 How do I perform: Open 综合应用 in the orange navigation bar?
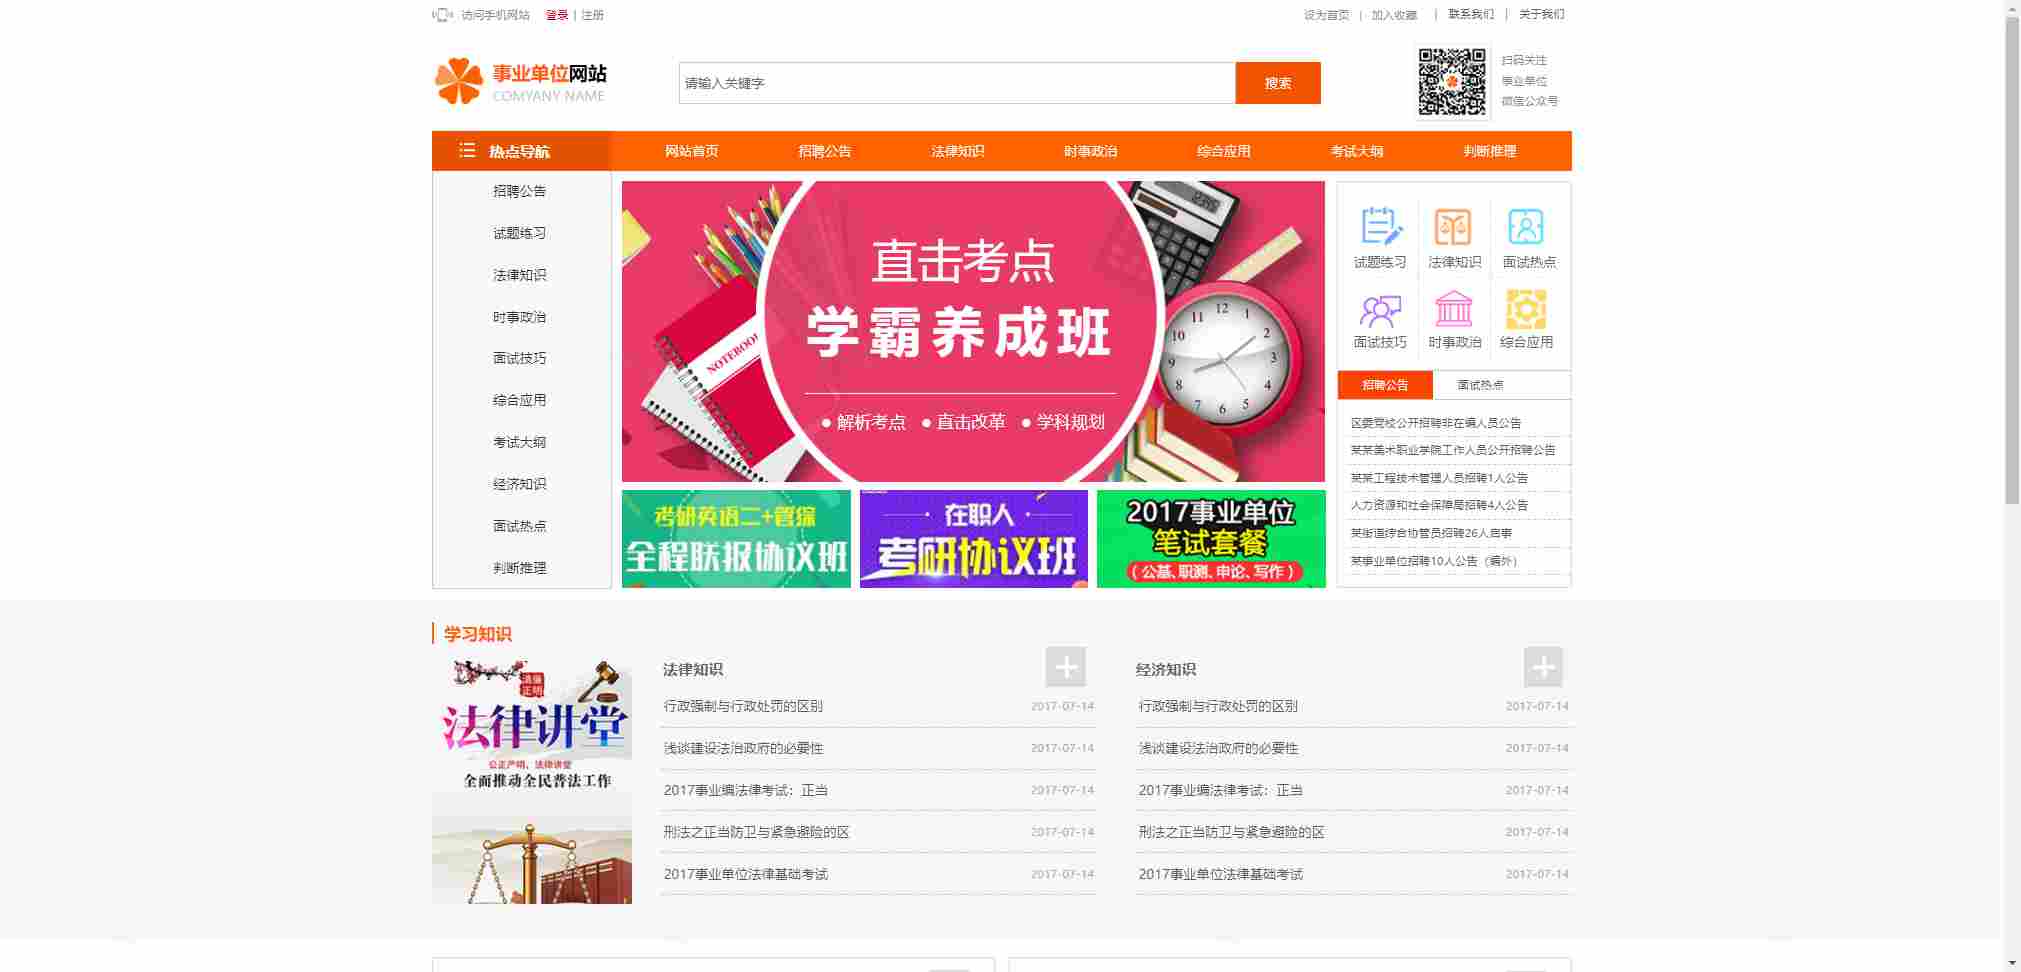pyautogui.click(x=1223, y=151)
